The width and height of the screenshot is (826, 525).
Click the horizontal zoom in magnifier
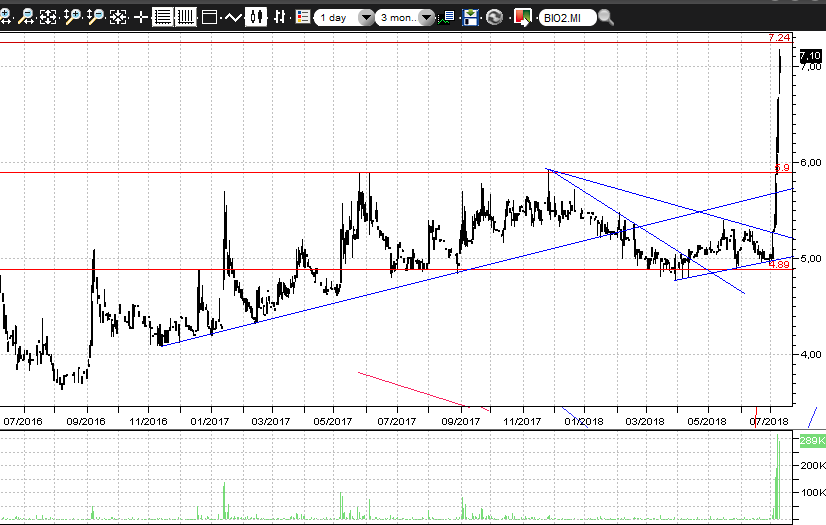click(5, 17)
